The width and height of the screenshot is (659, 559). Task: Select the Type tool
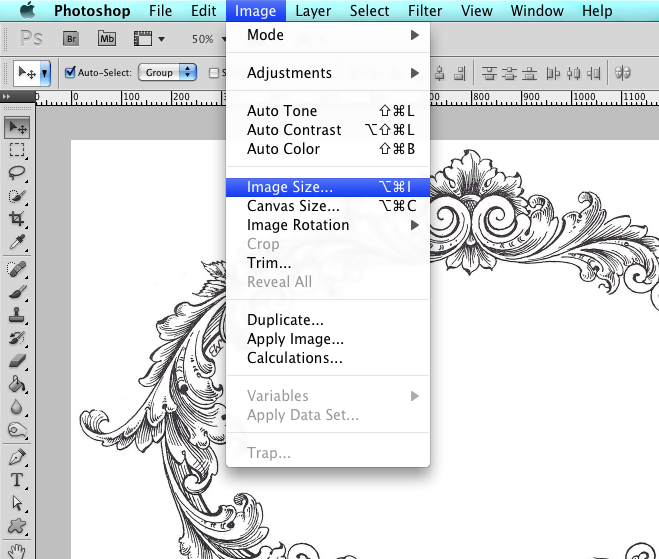click(17, 480)
